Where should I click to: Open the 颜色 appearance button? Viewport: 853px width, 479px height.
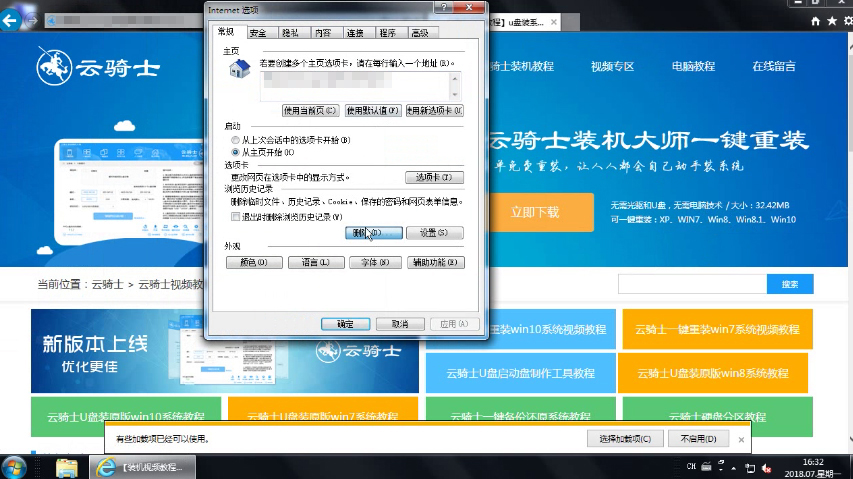click(254, 263)
